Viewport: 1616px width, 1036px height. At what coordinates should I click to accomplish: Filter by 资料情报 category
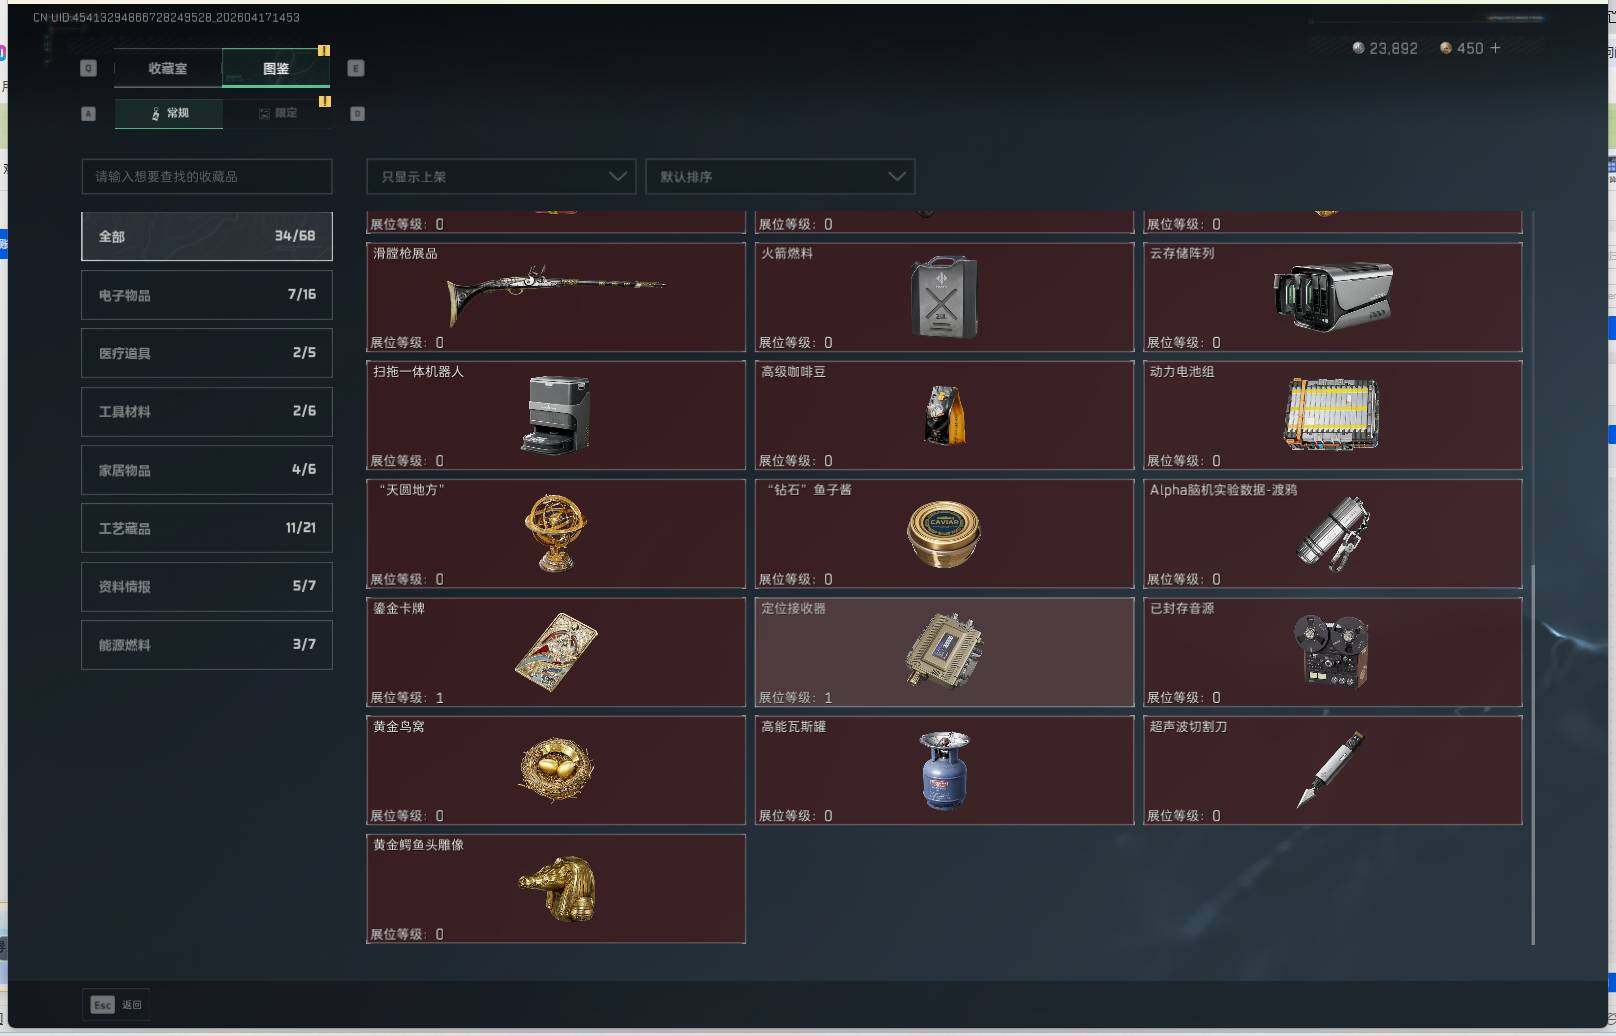click(207, 587)
